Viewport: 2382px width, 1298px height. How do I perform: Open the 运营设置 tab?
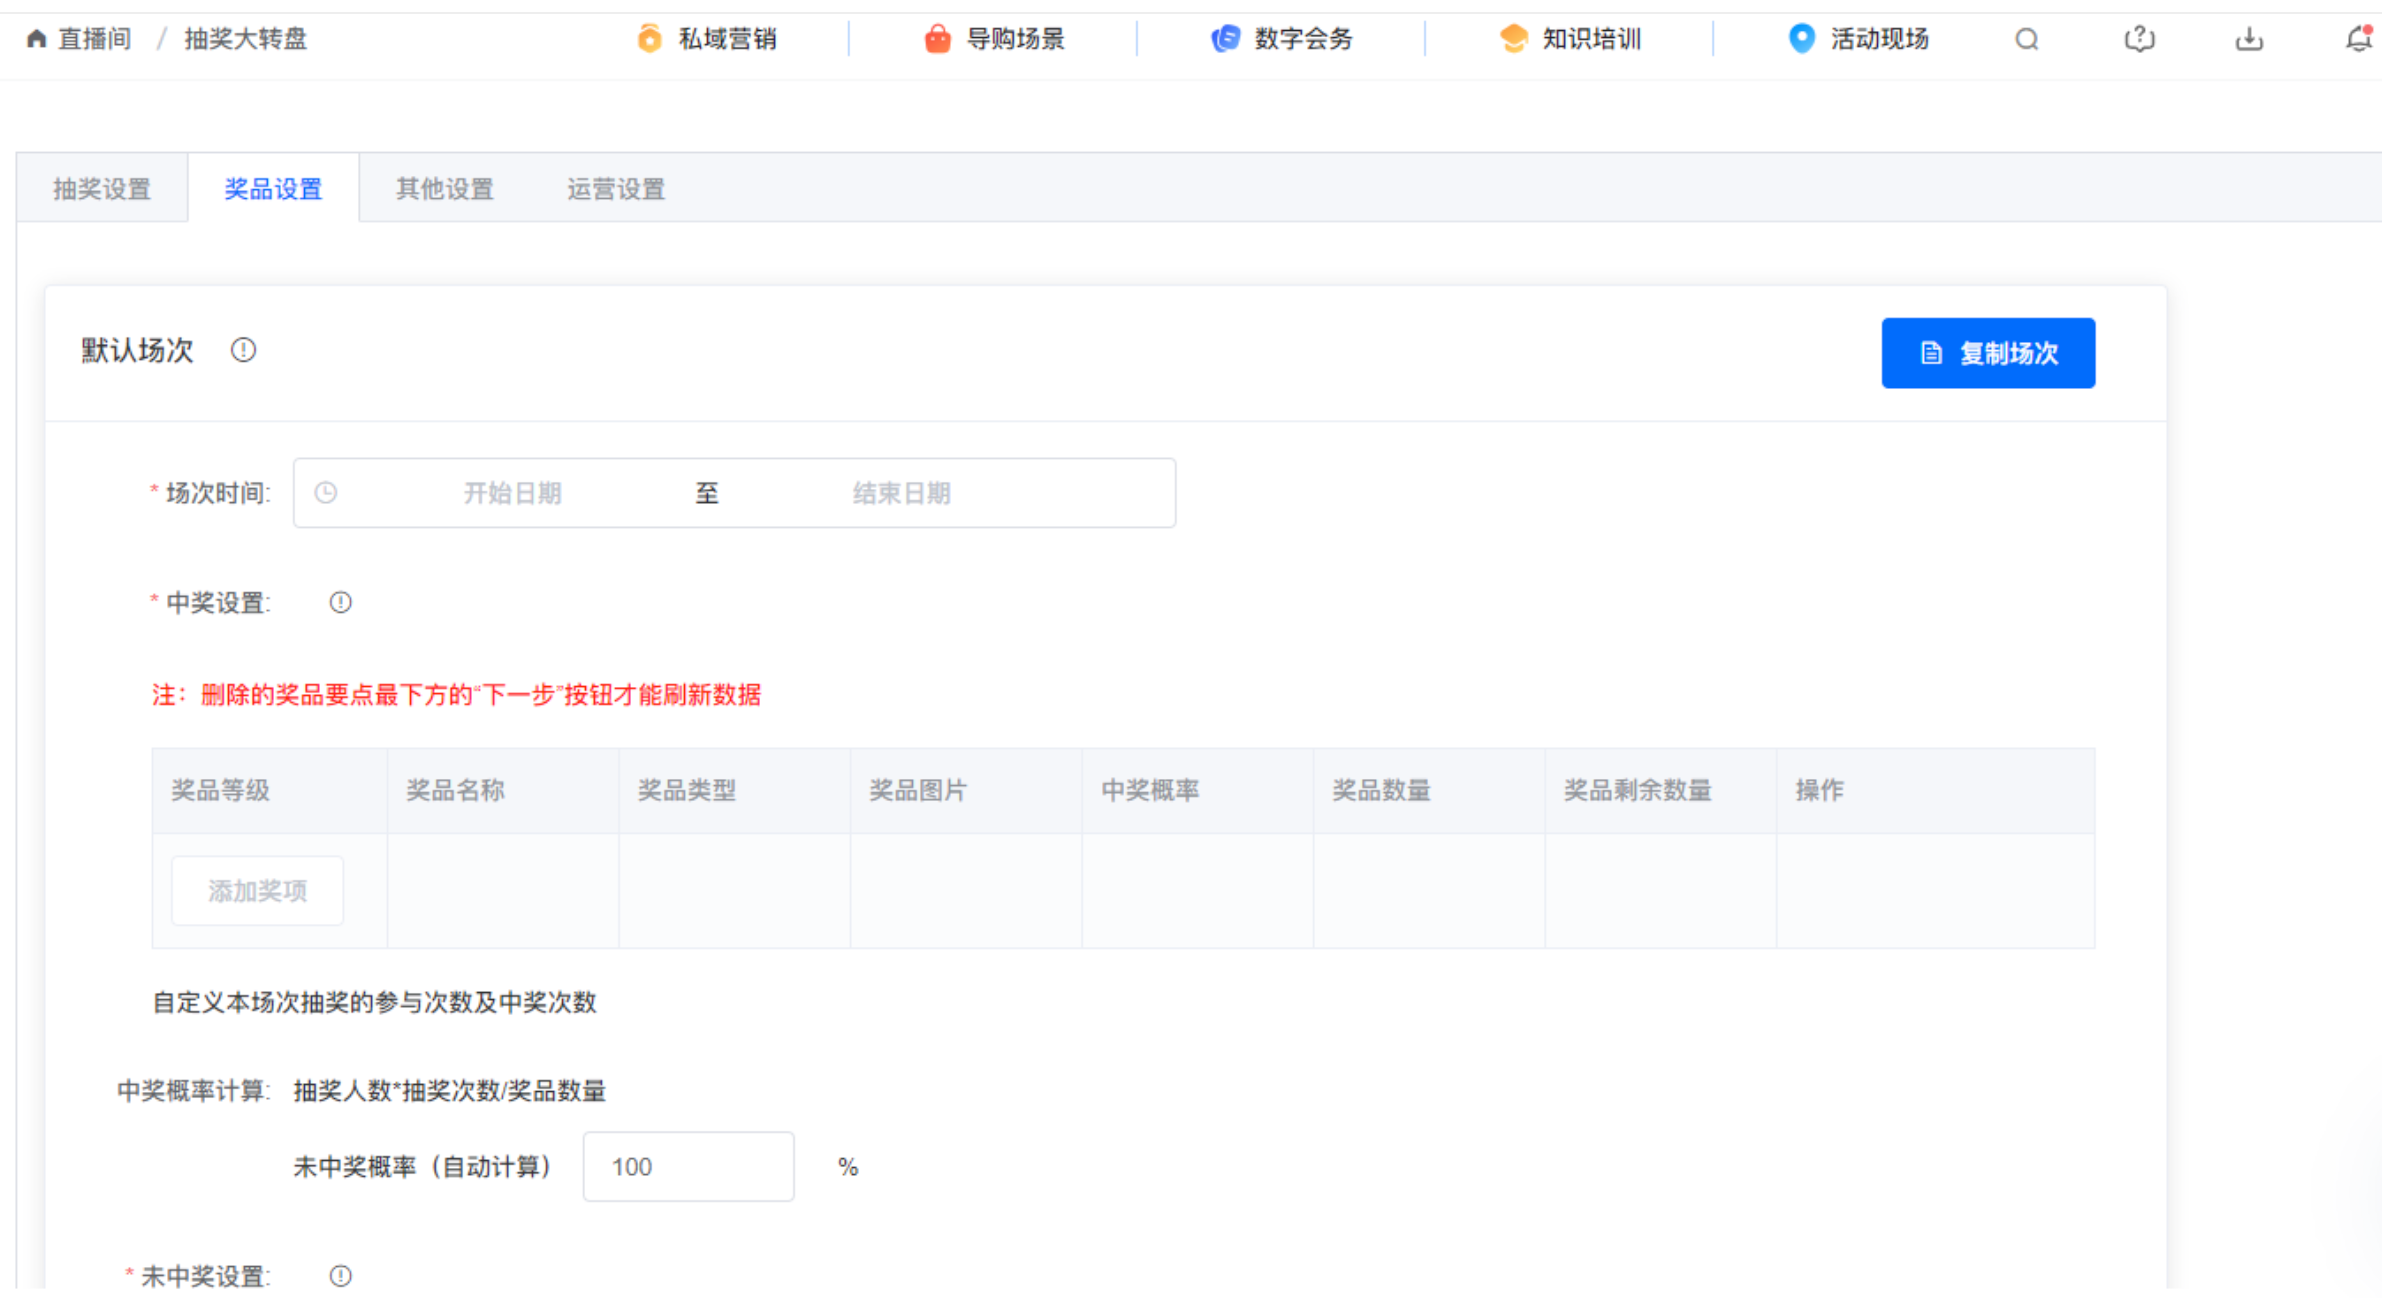click(x=615, y=189)
